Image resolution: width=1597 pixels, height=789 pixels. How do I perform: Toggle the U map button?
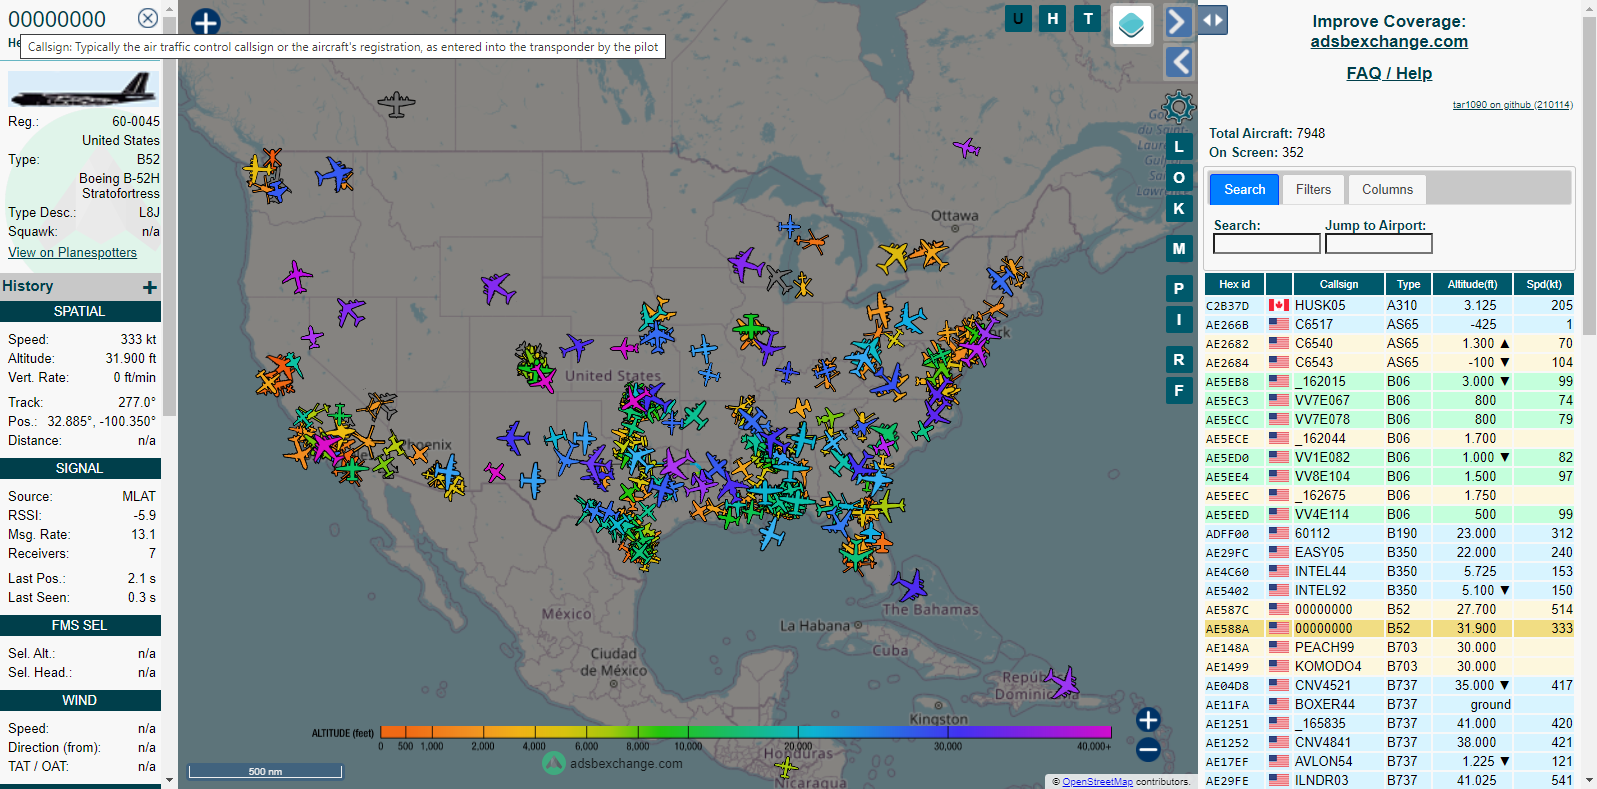[1018, 18]
